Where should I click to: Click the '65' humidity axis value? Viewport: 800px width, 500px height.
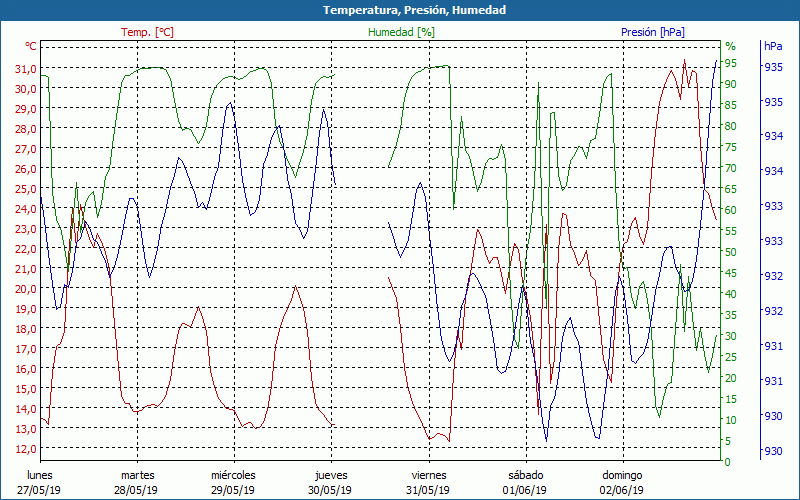(731, 189)
